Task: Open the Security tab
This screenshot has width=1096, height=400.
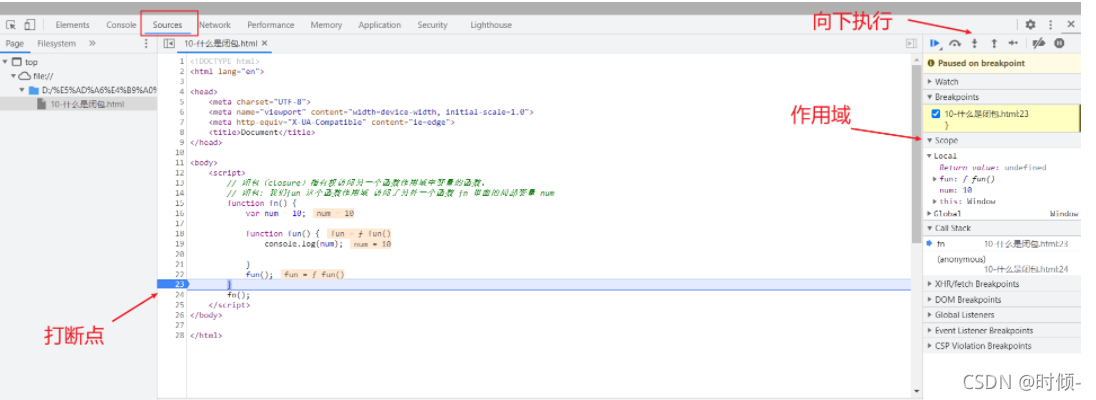Action: tap(432, 24)
